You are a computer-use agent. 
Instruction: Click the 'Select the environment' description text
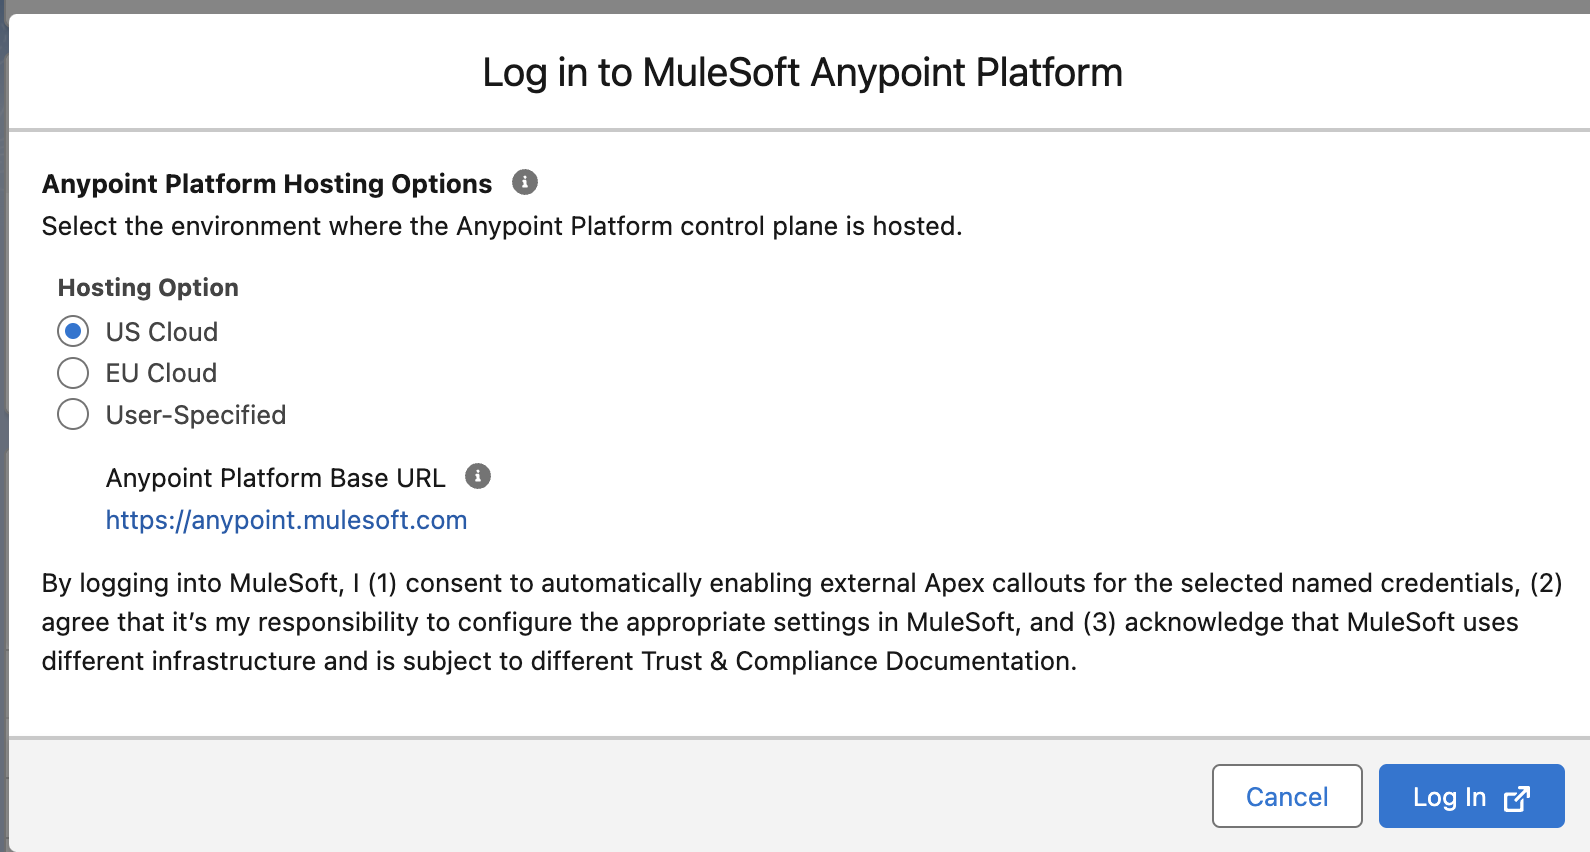[502, 226]
